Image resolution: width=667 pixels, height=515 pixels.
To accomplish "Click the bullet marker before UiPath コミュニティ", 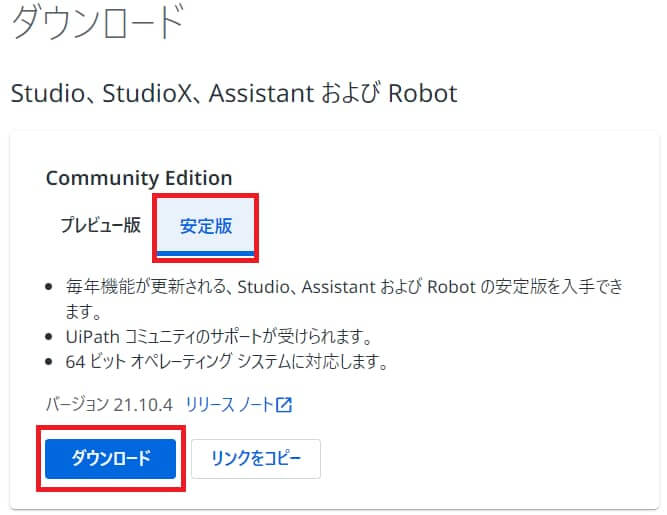I will [48, 337].
